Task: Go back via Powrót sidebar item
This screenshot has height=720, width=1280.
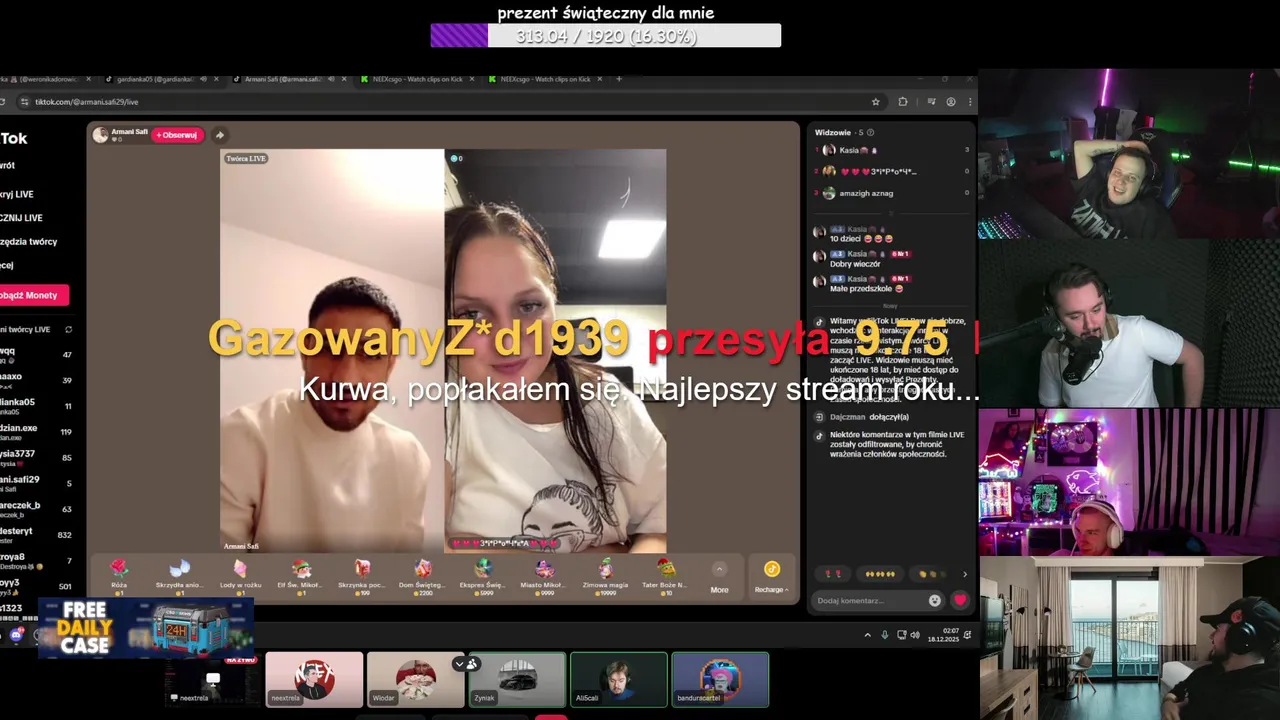Action: (8, 165)
